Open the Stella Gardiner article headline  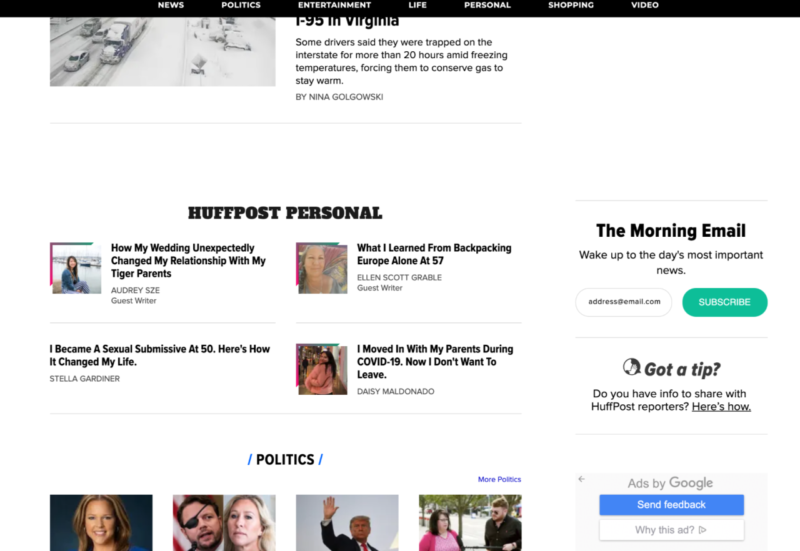(x=160, y=356)
